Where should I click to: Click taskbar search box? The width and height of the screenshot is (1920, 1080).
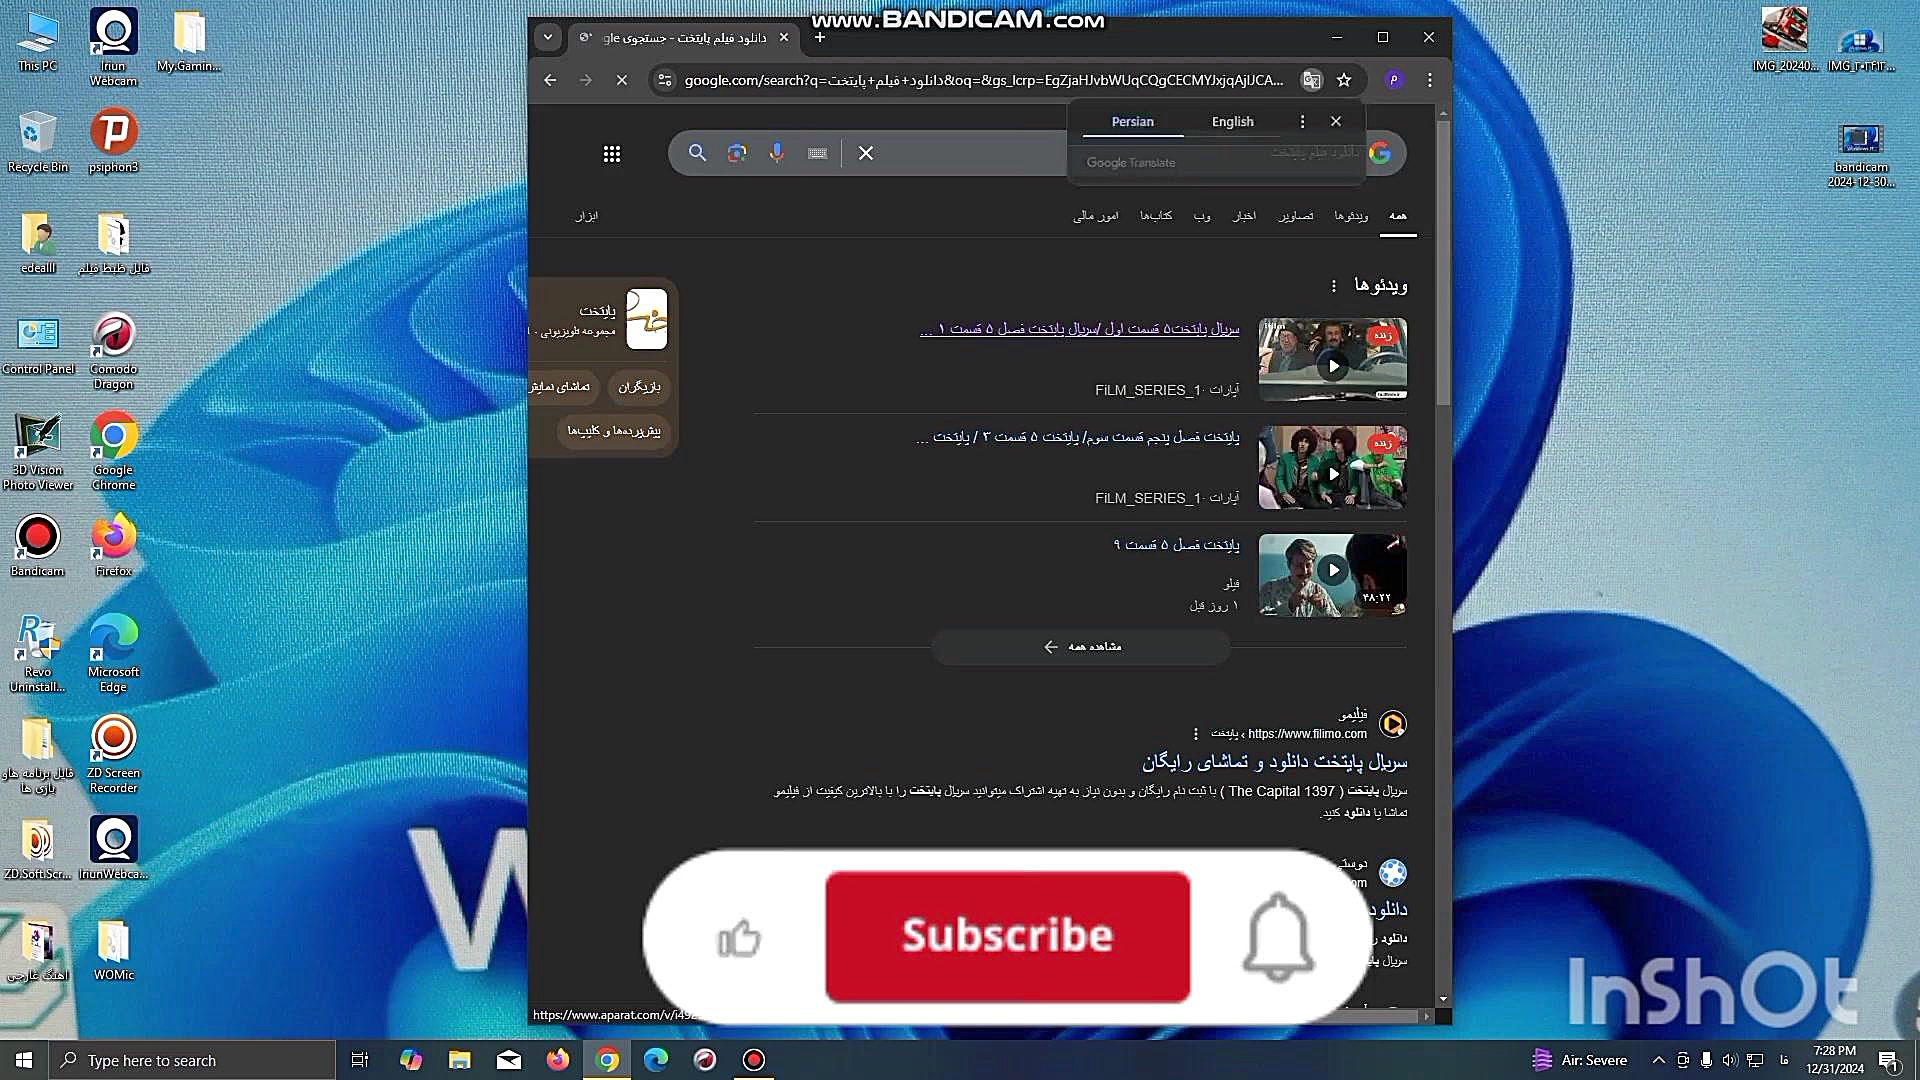[x=192, y=1060]
